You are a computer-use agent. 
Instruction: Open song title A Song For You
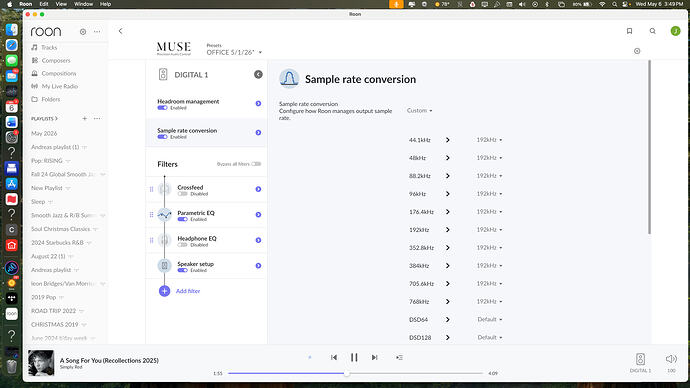pyautogui.click(x=109, y=360)
